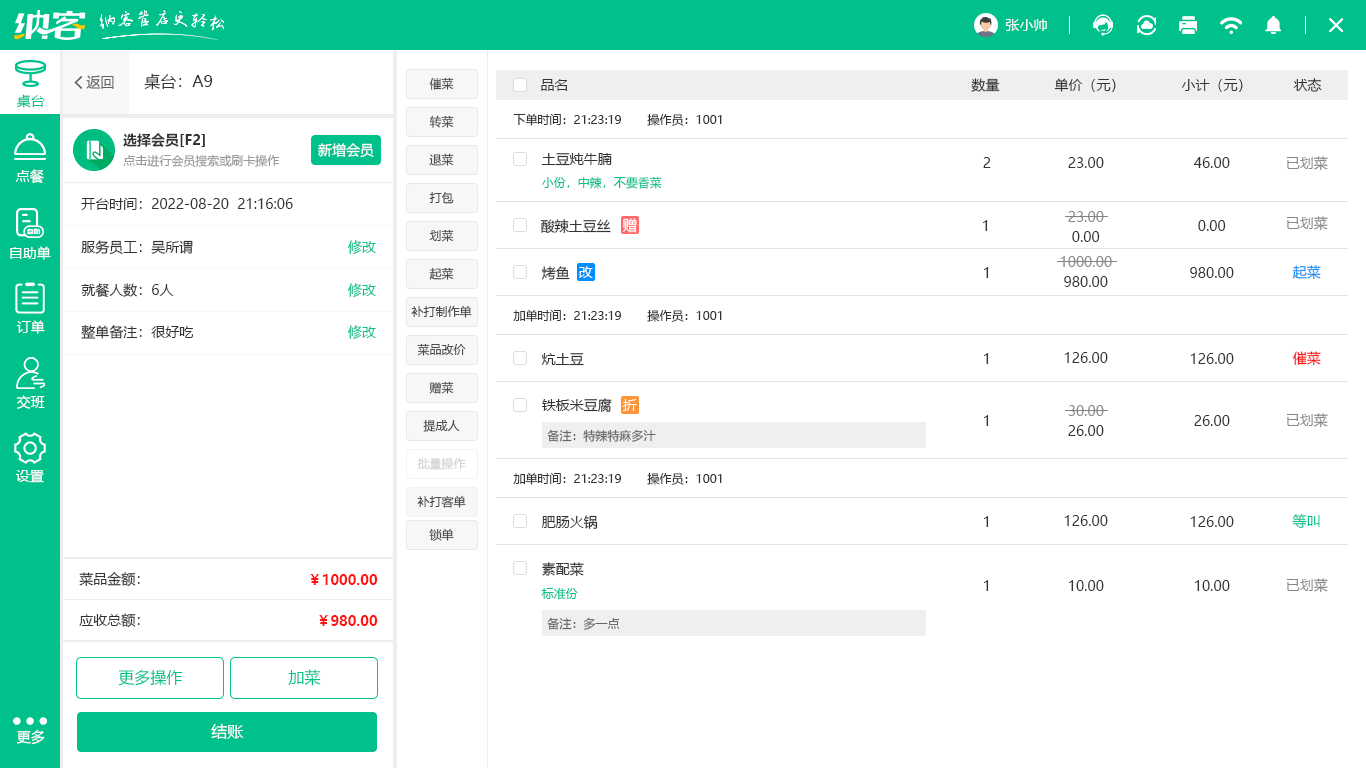Image resolution: width=1366 pixels, height=768 pixels.
Task: Open the notification bell icon
Action: pyautogui.click(x=1273, y=25)
